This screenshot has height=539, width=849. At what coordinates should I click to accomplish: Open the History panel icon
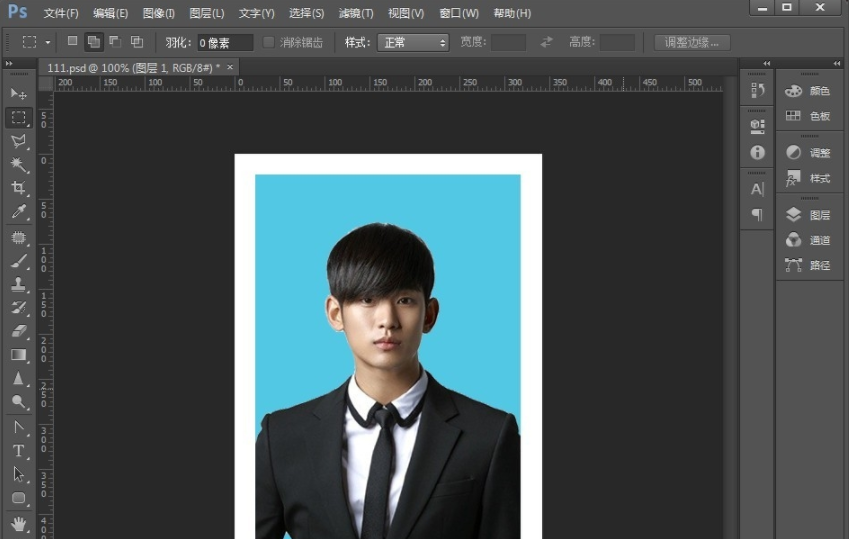pyautogui.click(x=757, y=91)
